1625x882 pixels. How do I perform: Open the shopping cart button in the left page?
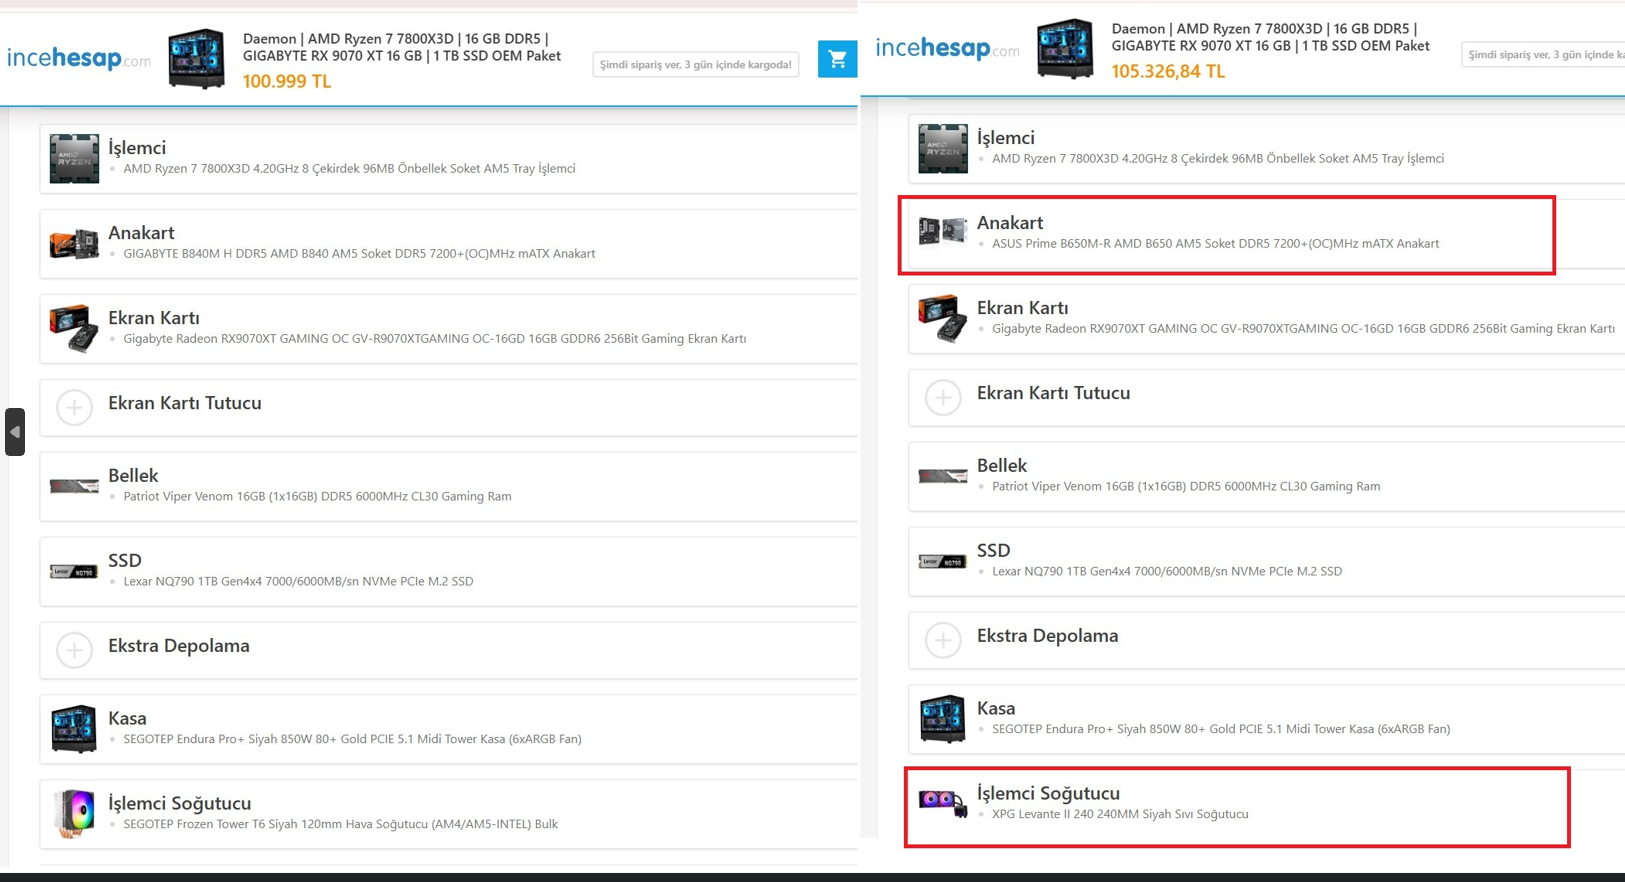[x=837, y=59]
